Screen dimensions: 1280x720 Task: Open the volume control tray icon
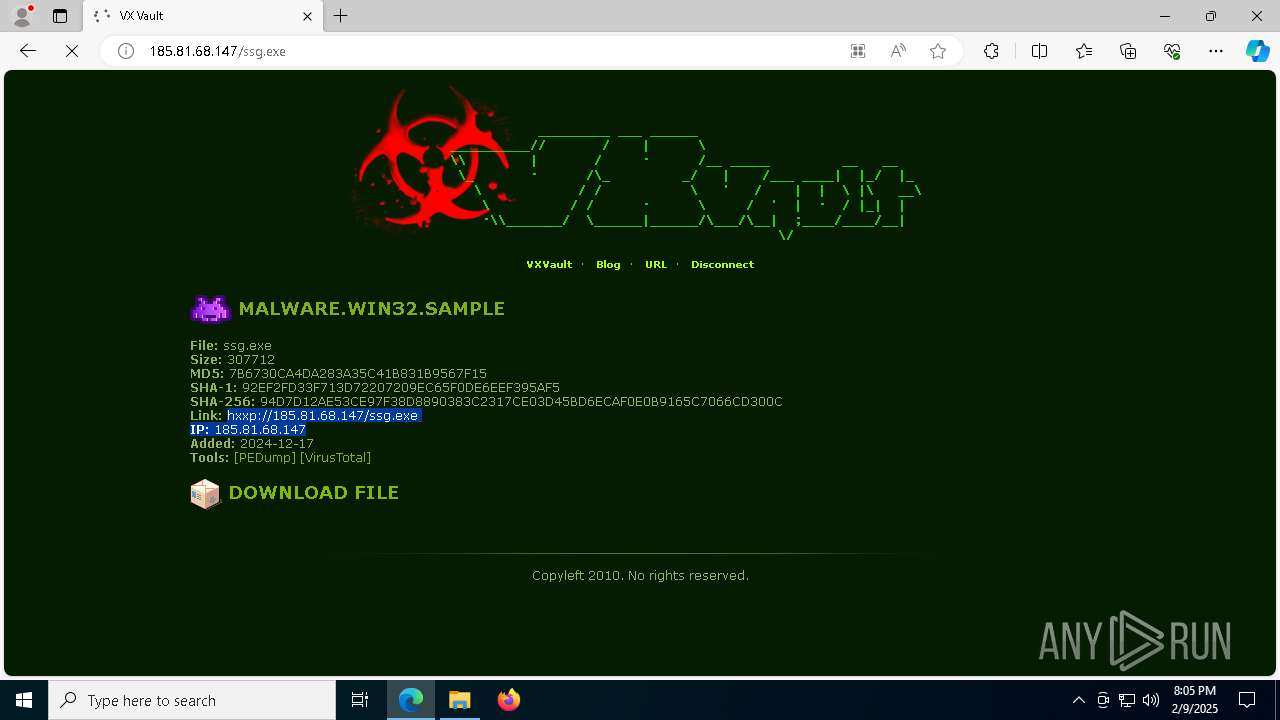pyautogui.click(x=1151, y=700)
